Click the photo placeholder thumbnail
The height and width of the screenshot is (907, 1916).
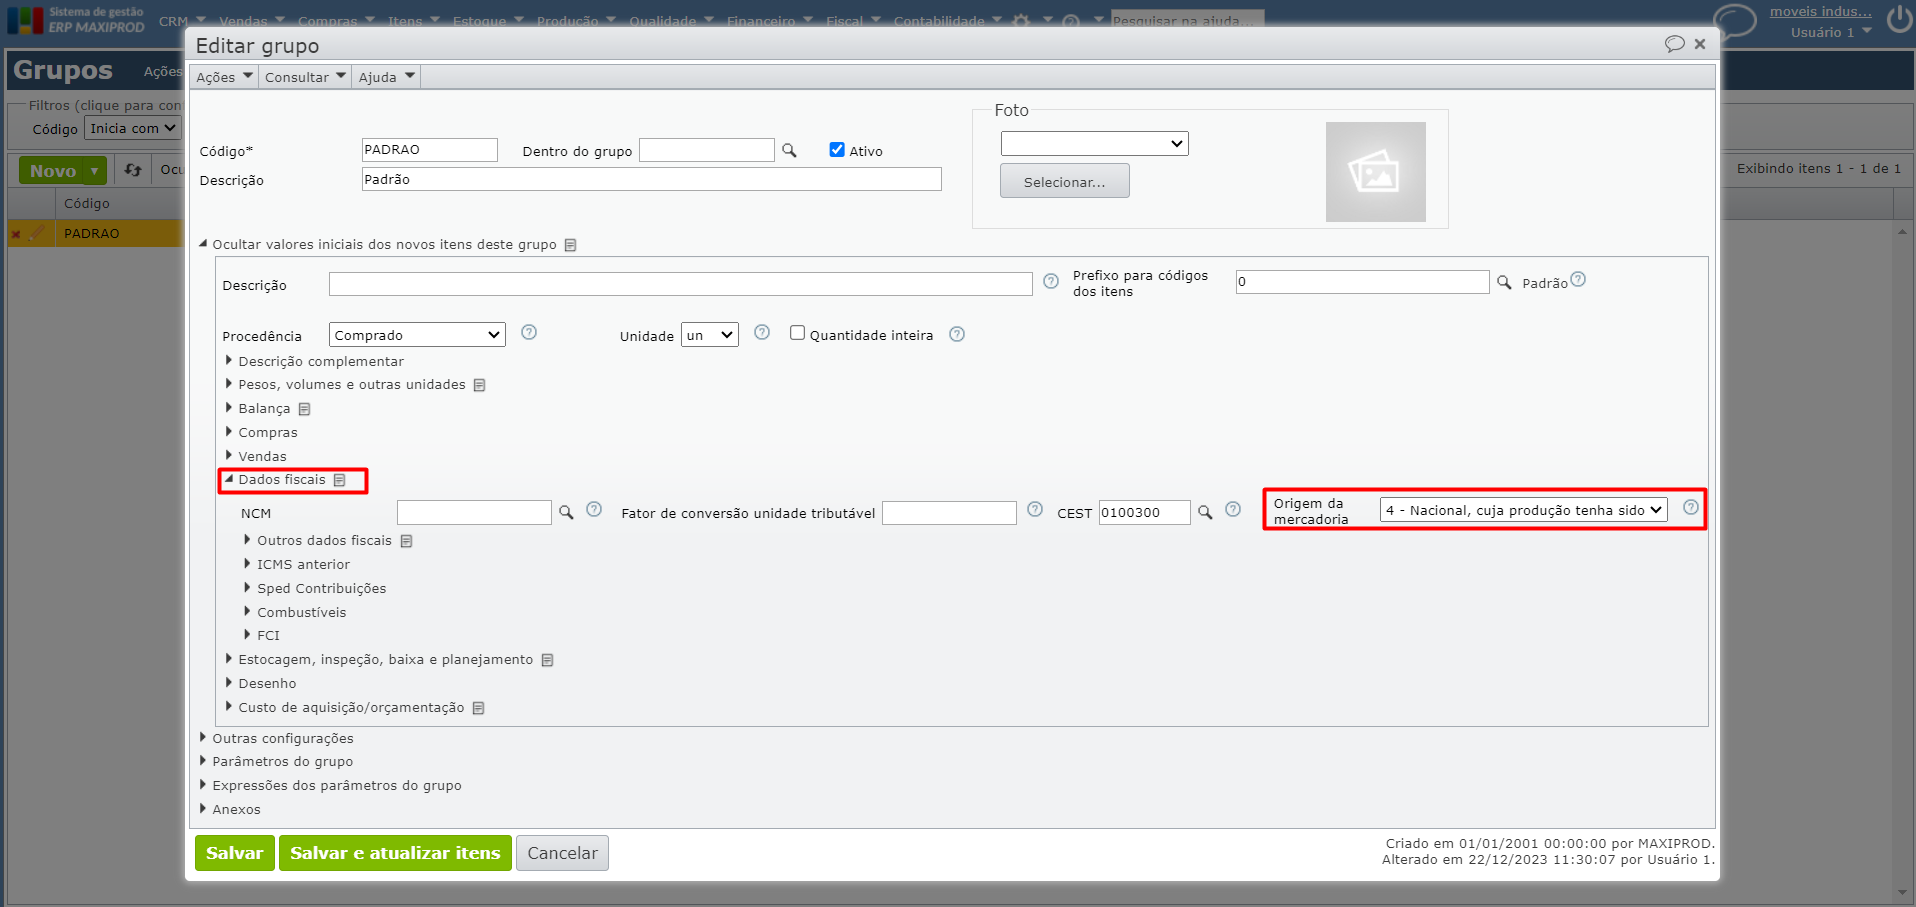click(x=1375, y=172)
